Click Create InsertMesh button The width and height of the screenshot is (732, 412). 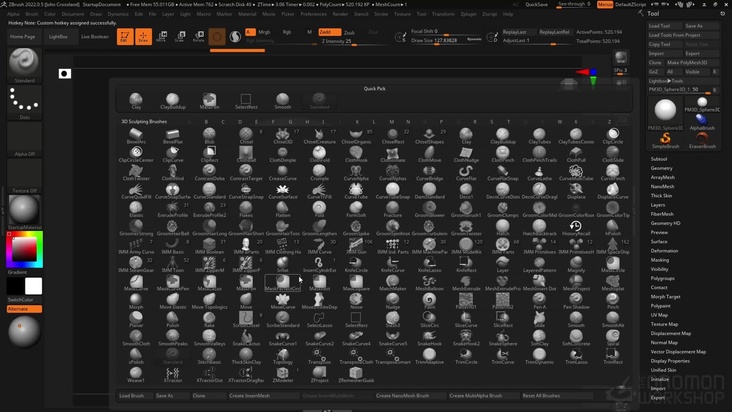(264, 396)
